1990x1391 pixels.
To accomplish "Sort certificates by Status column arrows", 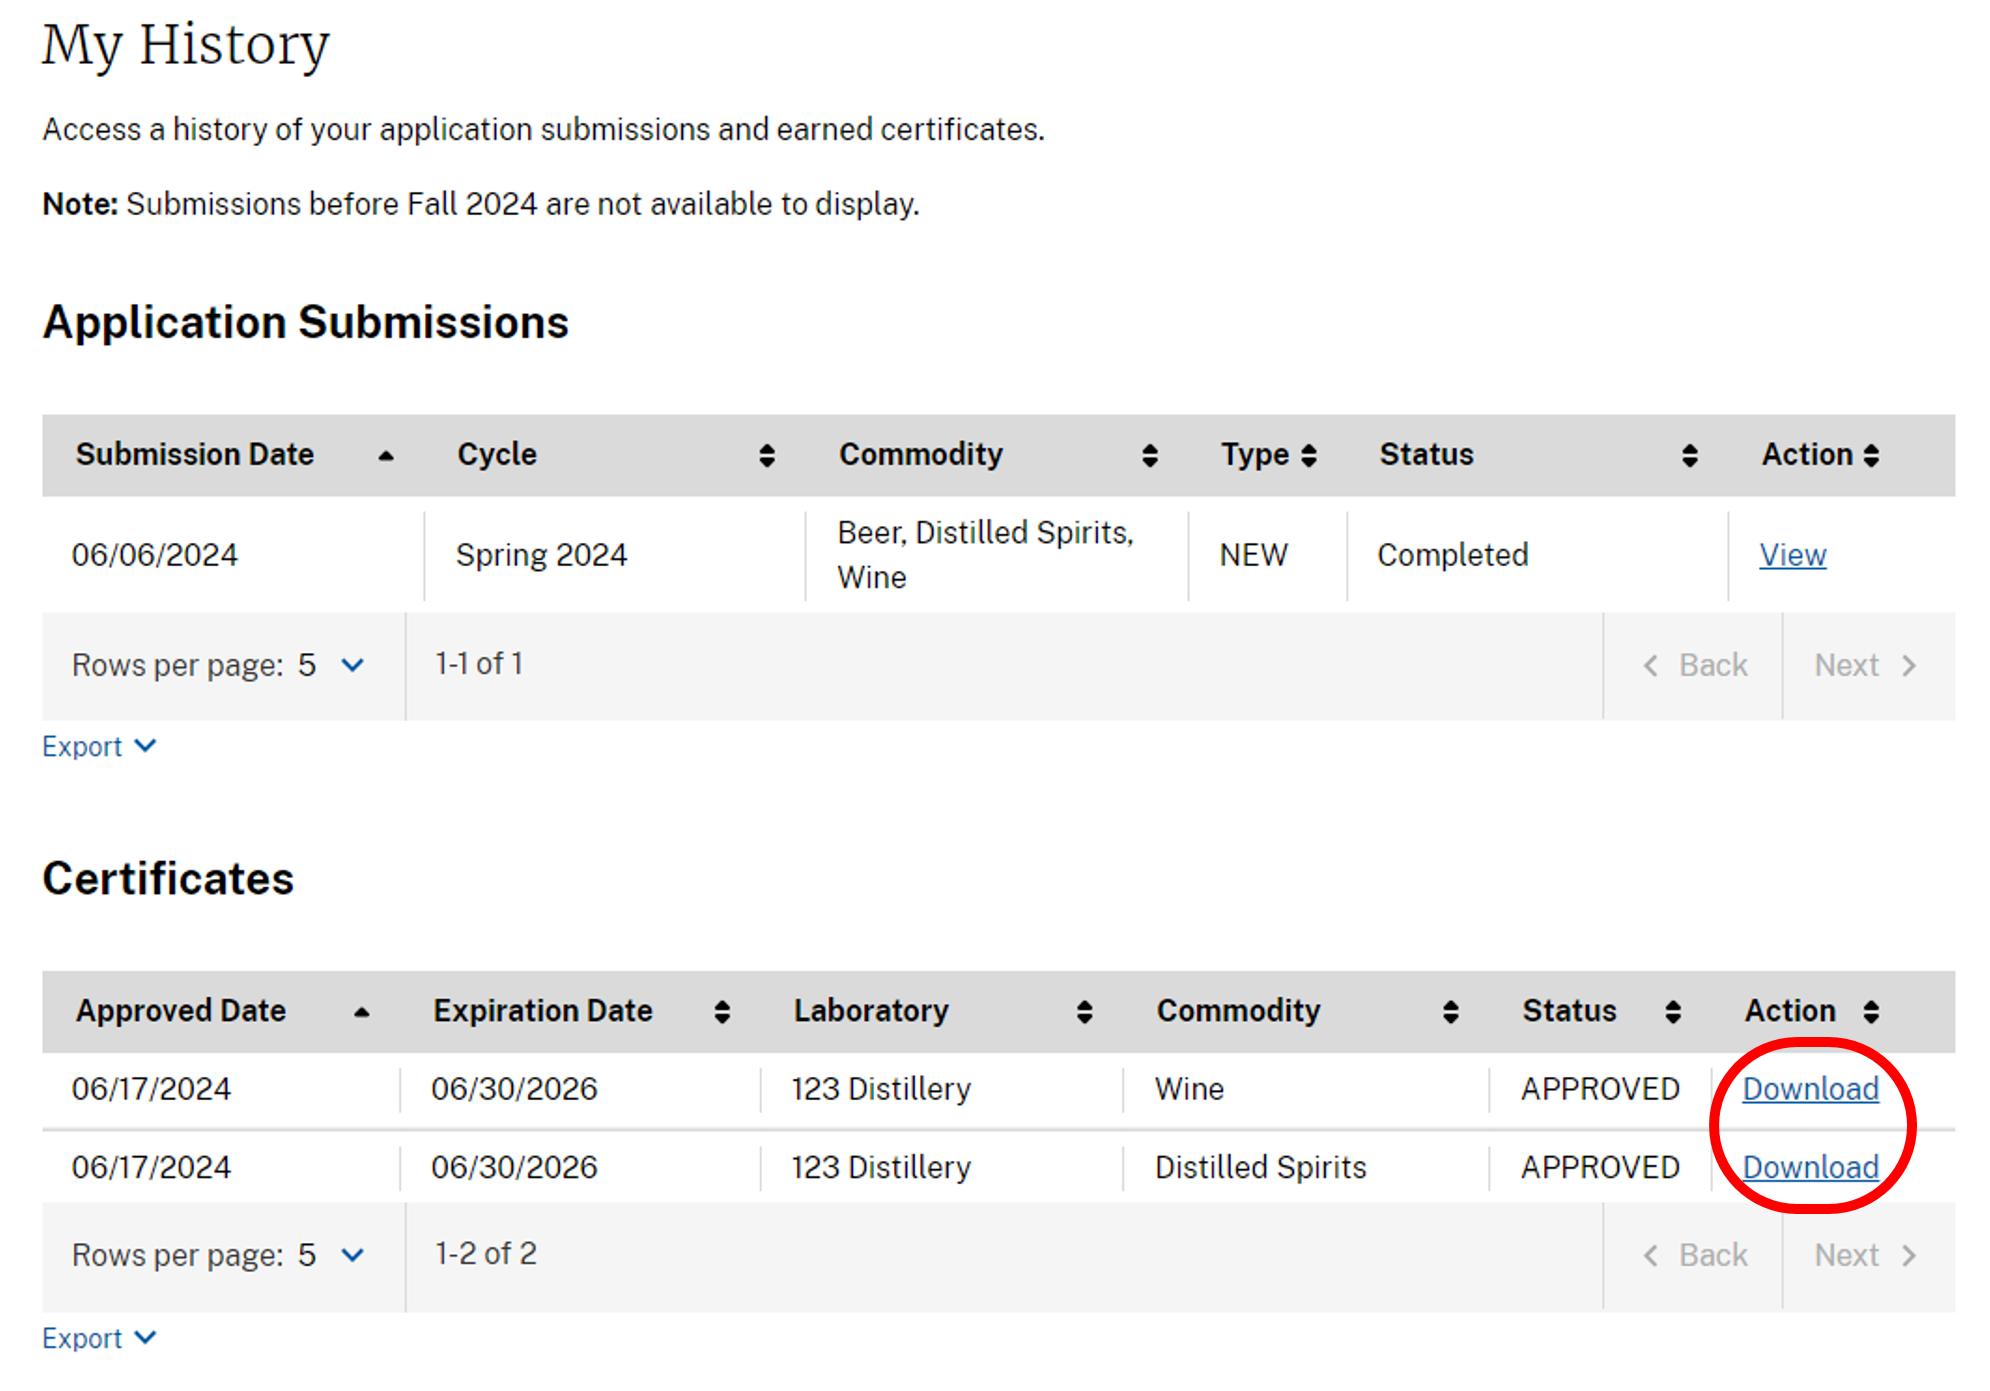I will pyautogui.click(x=1673, y=1012).
